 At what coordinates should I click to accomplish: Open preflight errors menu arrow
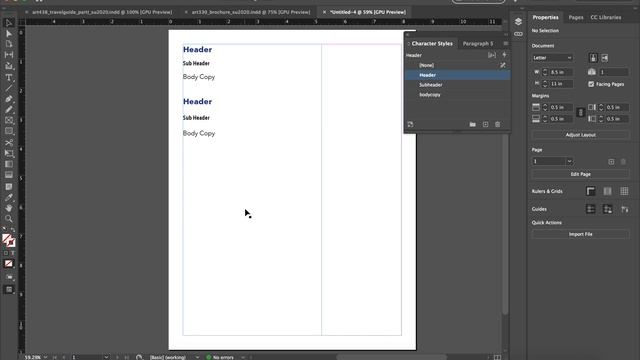click(x=243, y=357)
